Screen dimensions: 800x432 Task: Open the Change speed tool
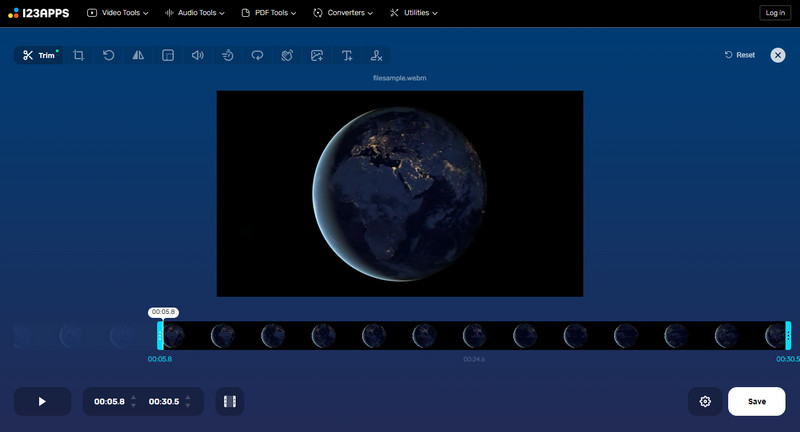(228, 55)
